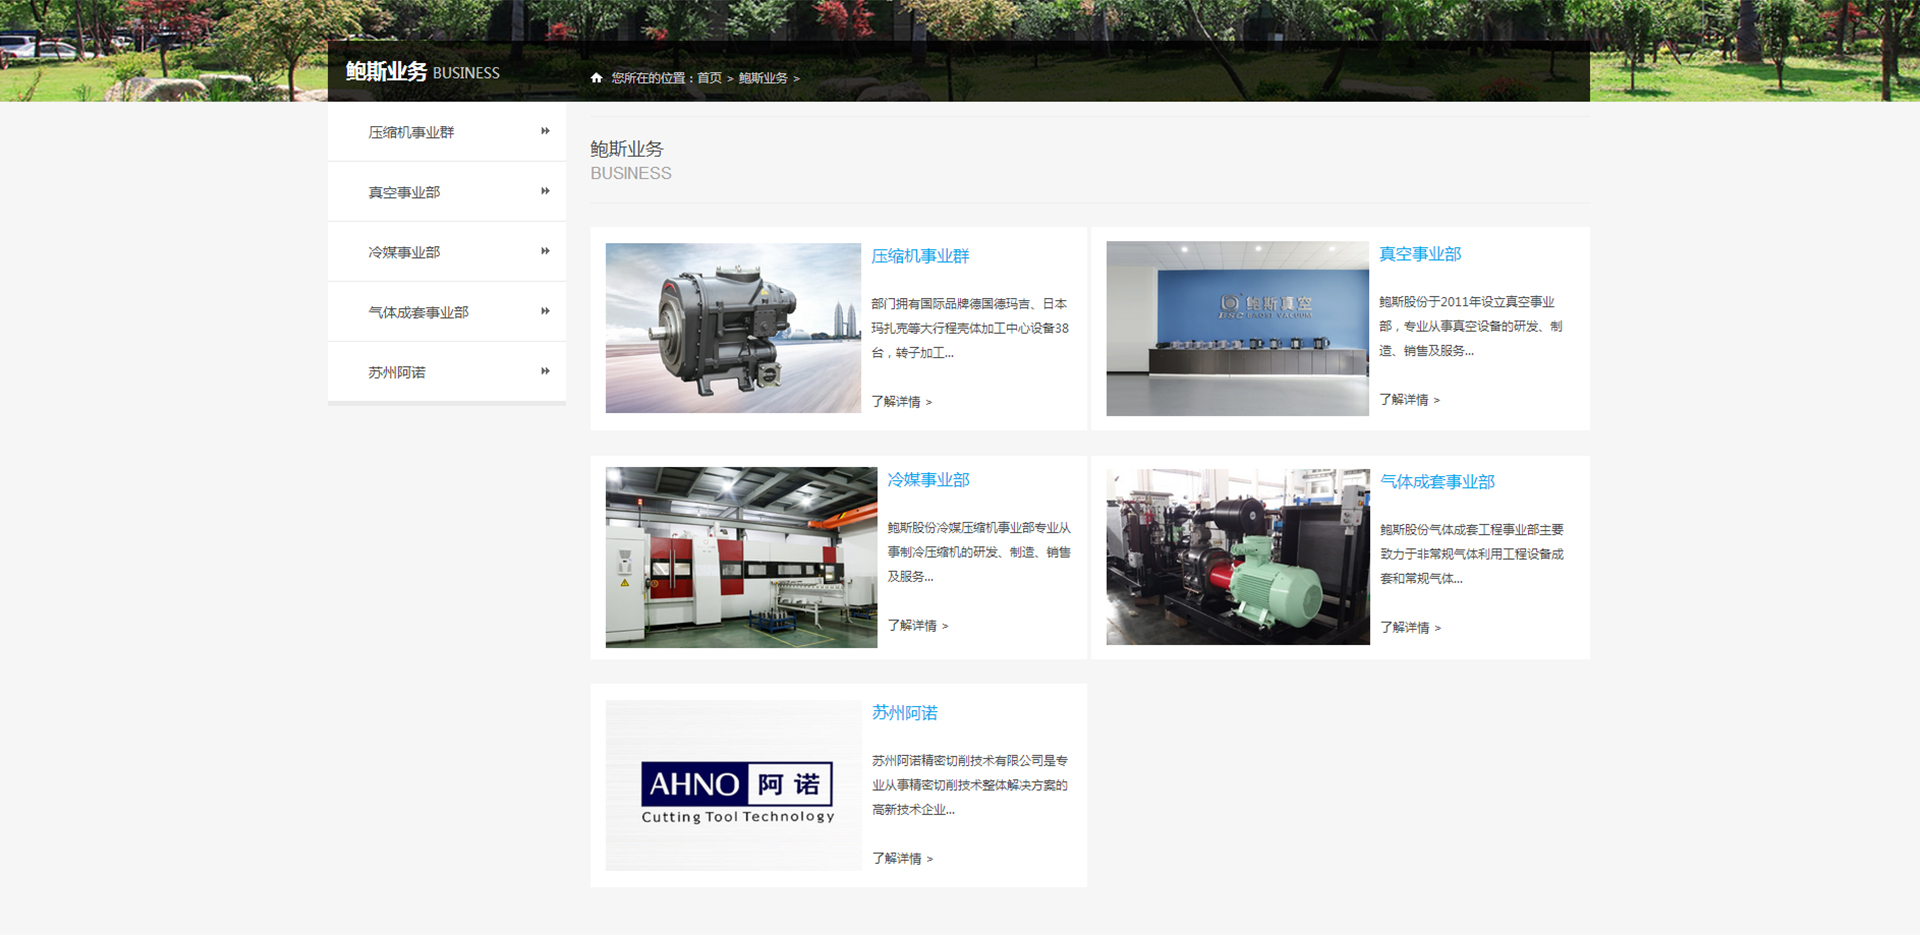Click the arrow icon beside 气体成套事业部 in sidebar
Screen dimensions: 1920x935
(545, 311)
